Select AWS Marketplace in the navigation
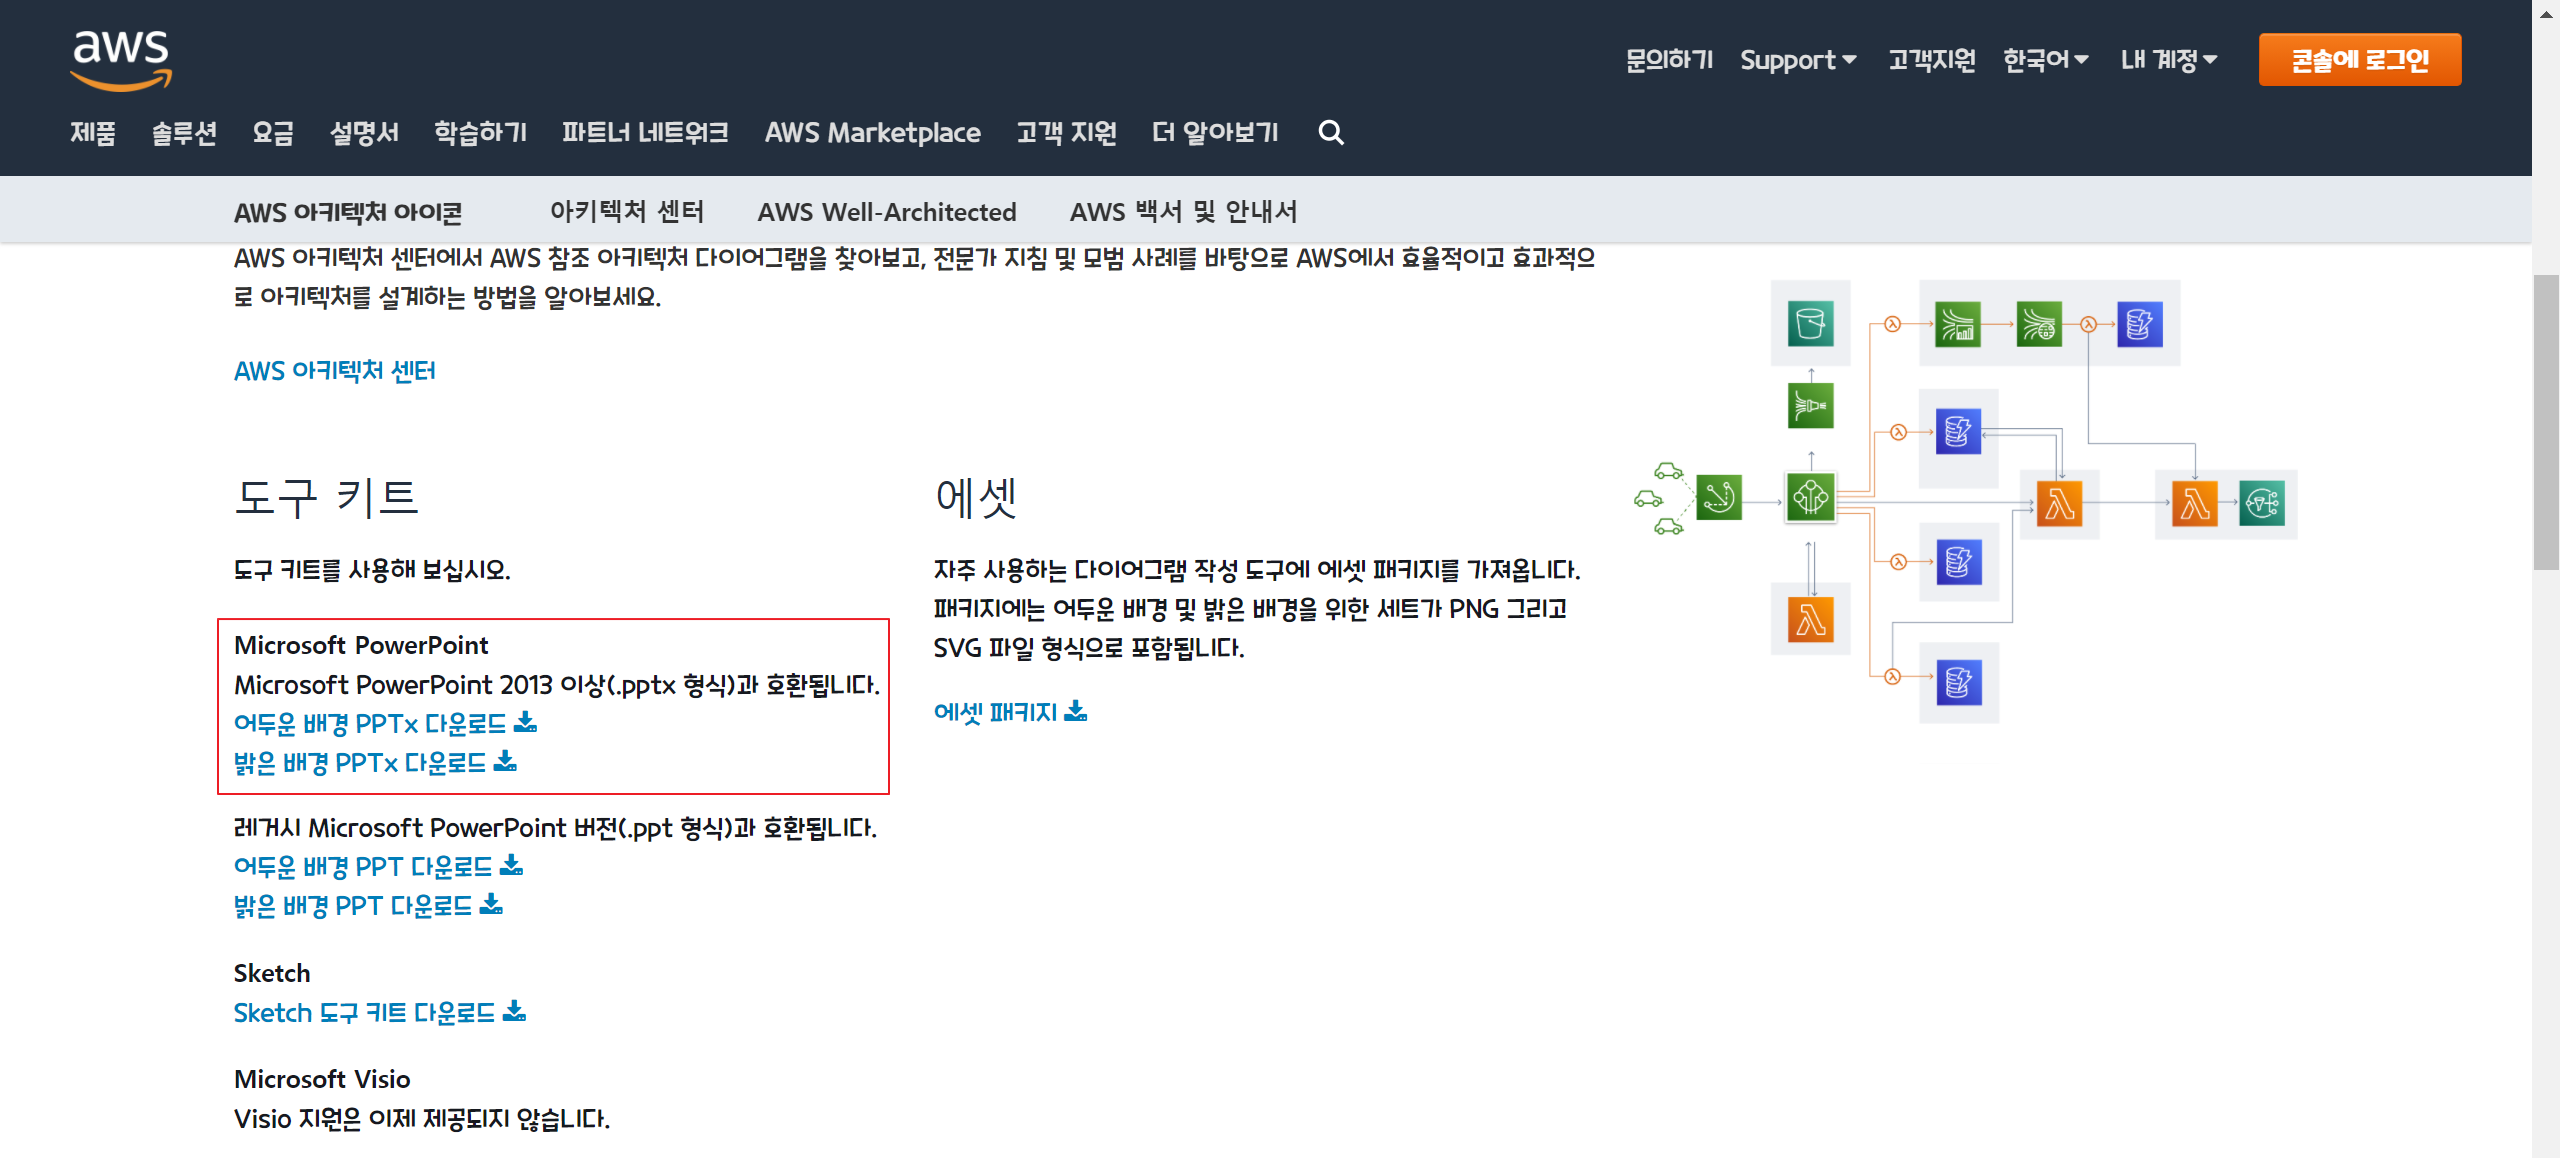 point(872,132)
